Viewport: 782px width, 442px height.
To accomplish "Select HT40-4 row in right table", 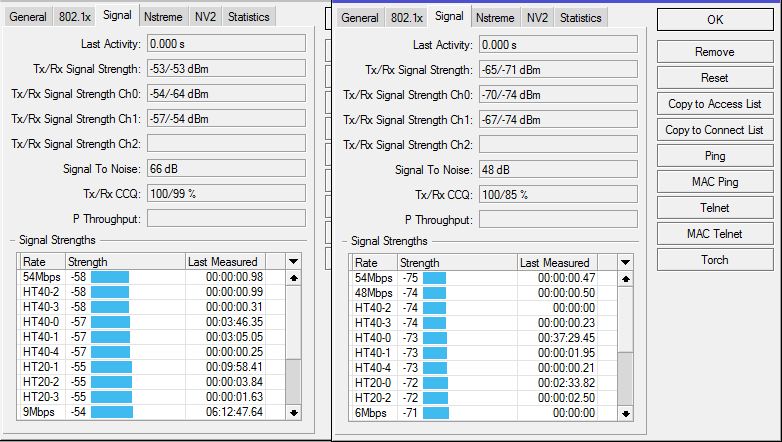I will [x=484, y=368].
